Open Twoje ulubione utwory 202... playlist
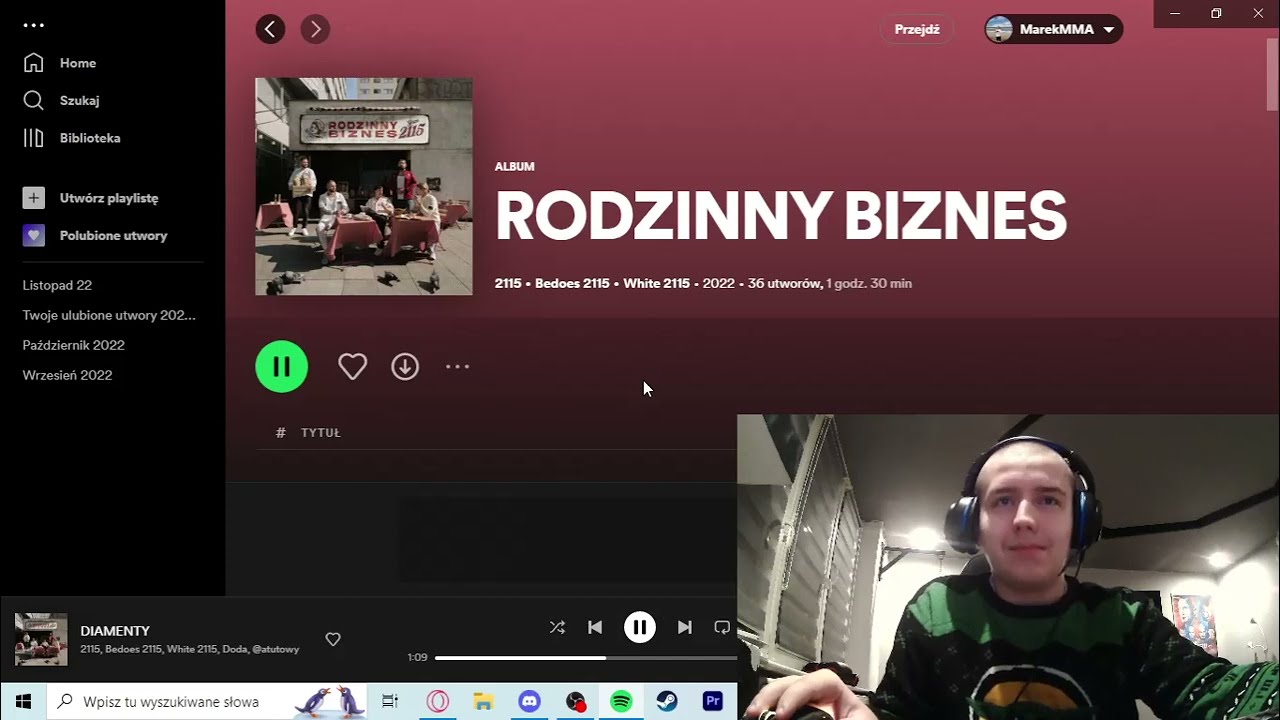This screenshot has width=1280, height=720. 109,315
